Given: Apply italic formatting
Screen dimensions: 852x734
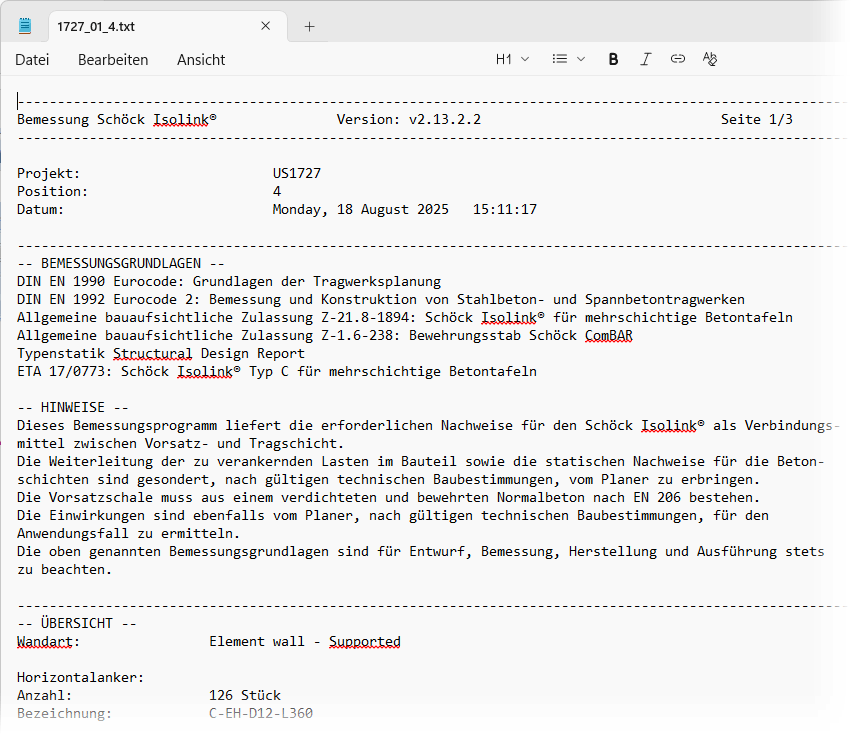Looking at the screenshot, I should (645, 59).
